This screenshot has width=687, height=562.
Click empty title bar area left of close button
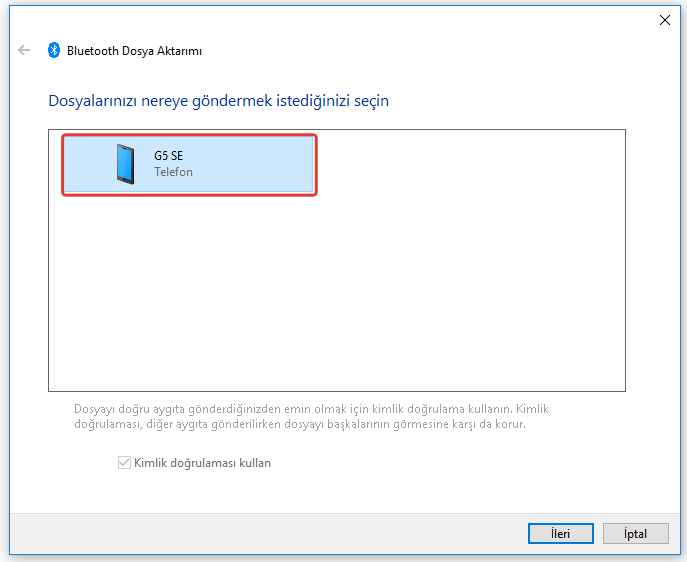400,19
